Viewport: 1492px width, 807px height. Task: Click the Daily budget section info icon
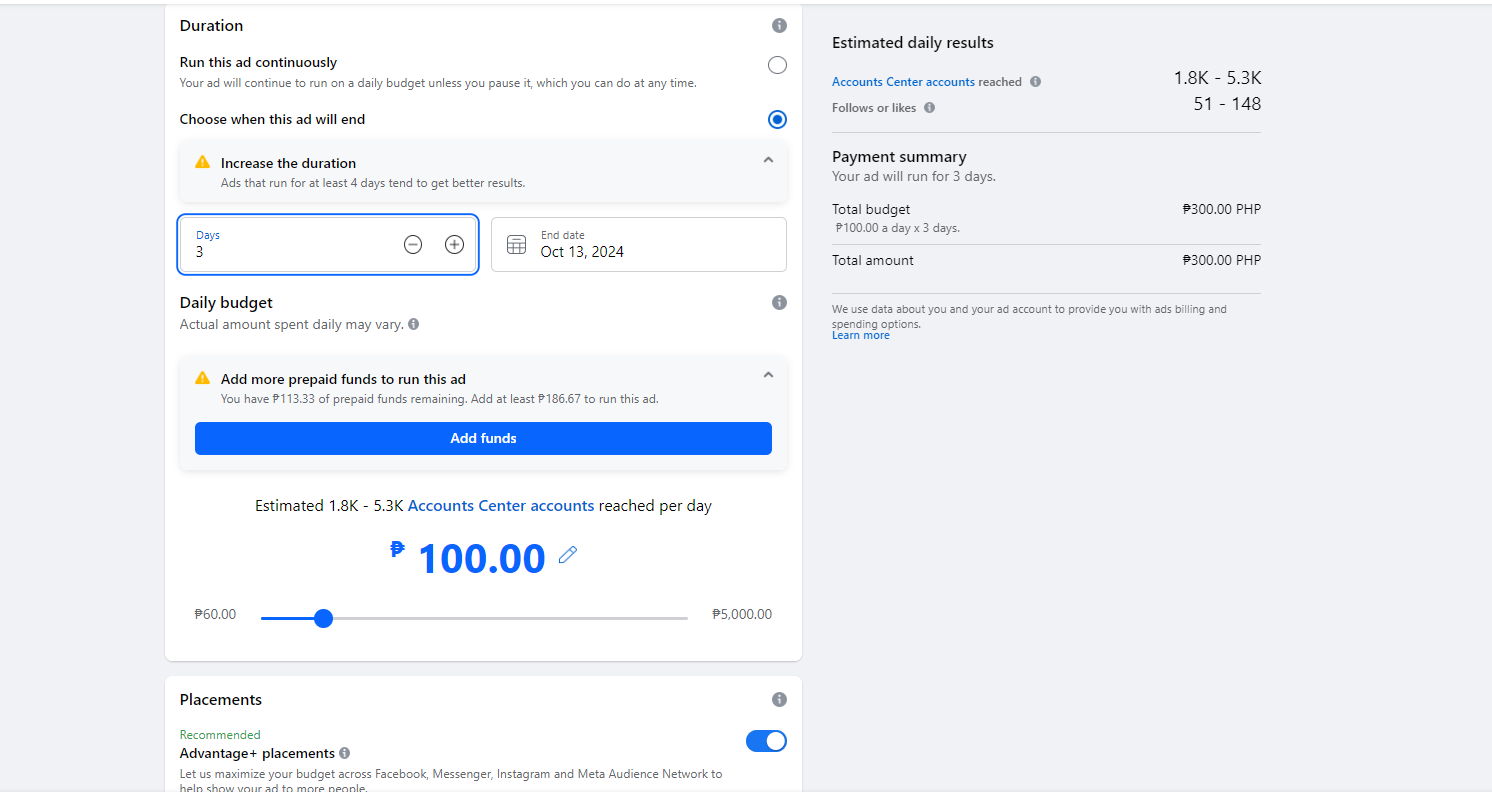coord(779,303)
